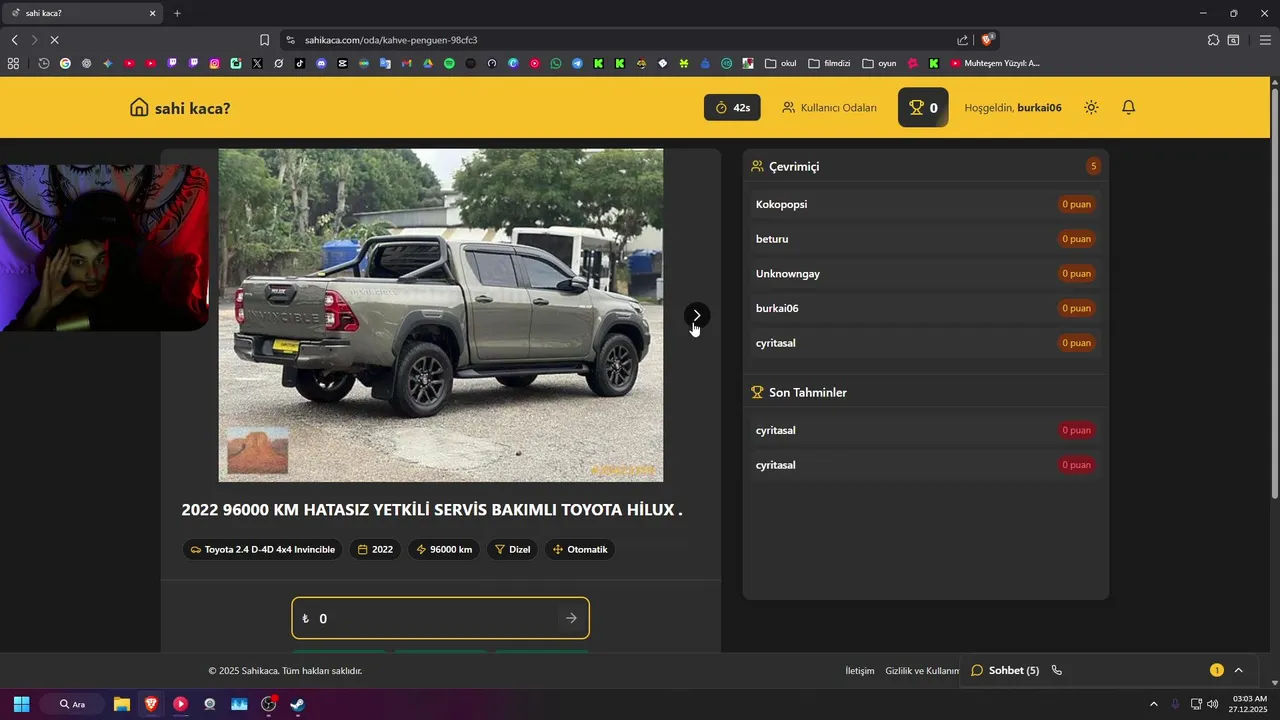This screenshot has height=720, width=1280.
Task: Click the 42s countdown timer
Action: (x=732, y=107)
